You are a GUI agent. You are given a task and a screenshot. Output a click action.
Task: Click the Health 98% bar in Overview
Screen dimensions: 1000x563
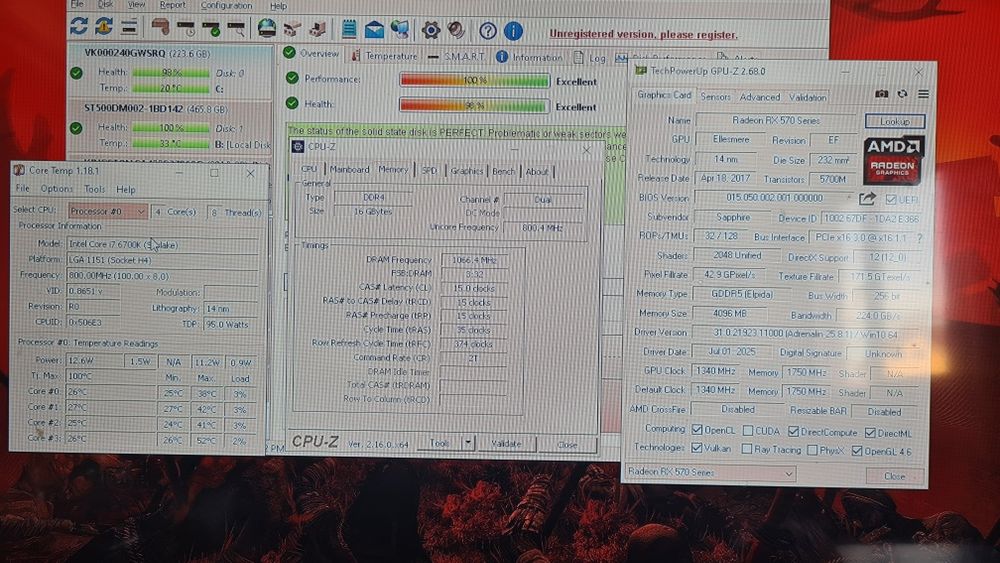[474, 106]
